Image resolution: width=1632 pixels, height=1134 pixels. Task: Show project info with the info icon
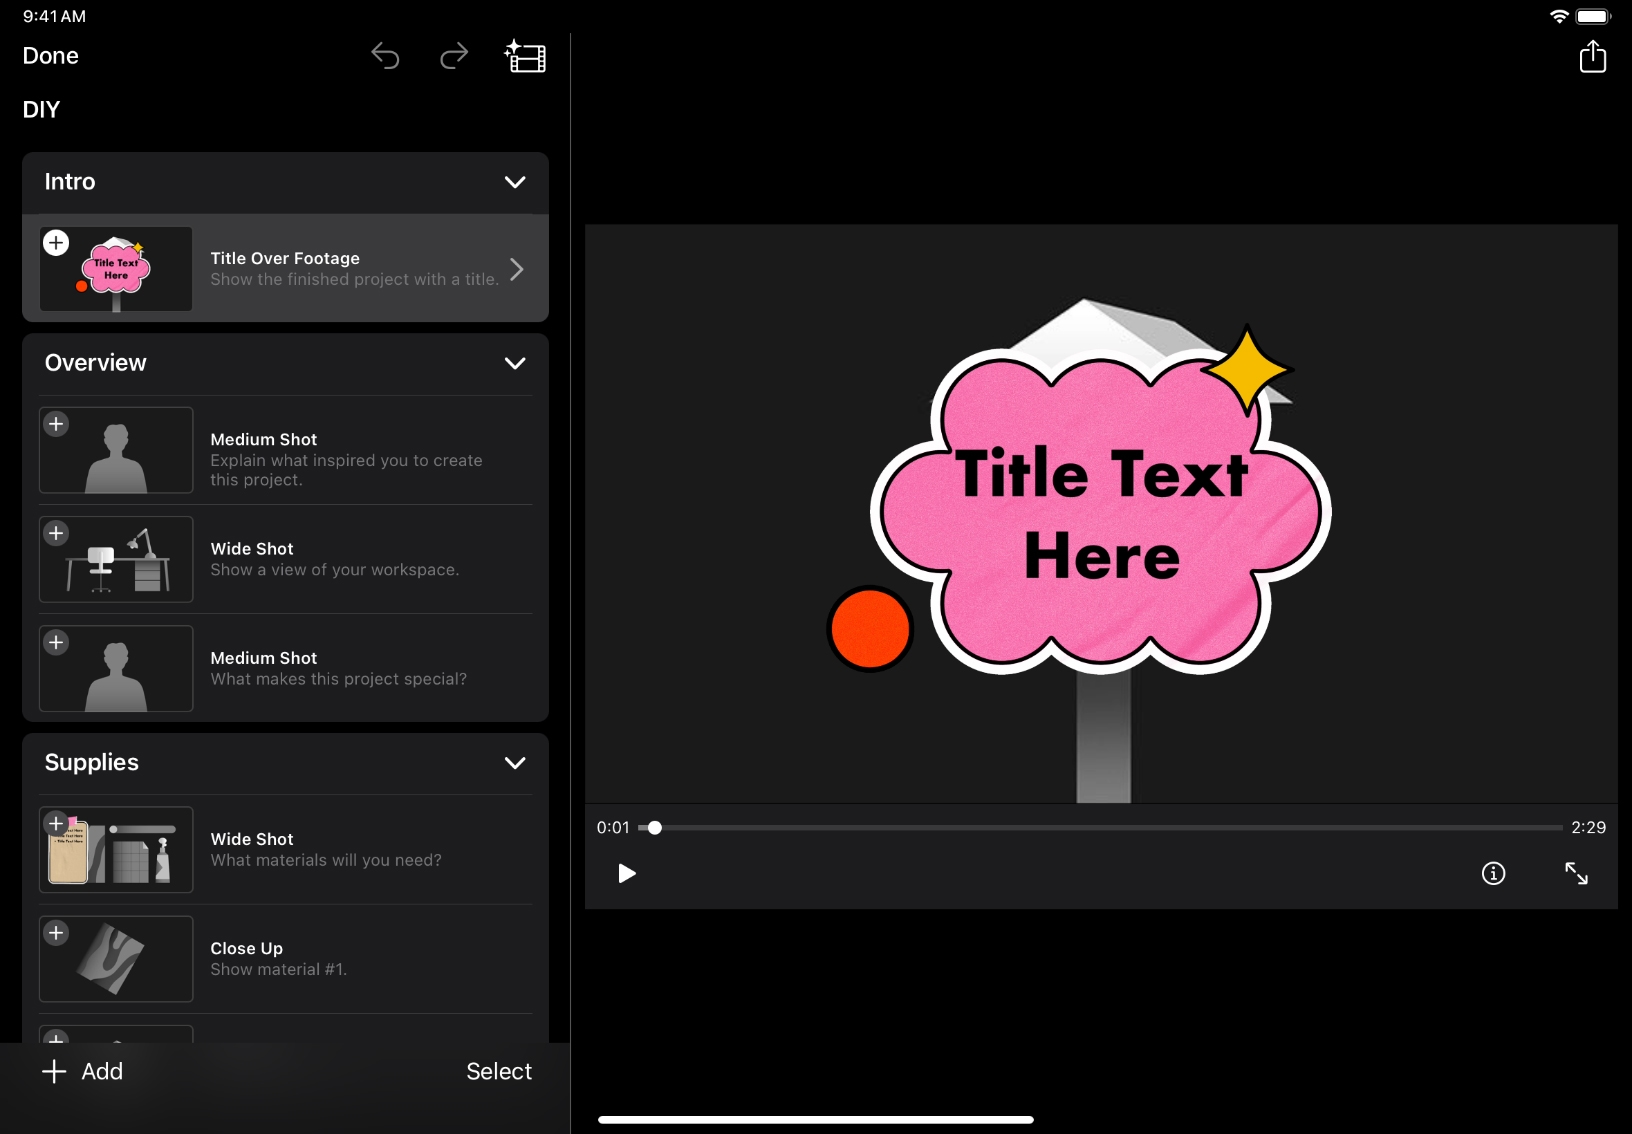[1493, 874]
